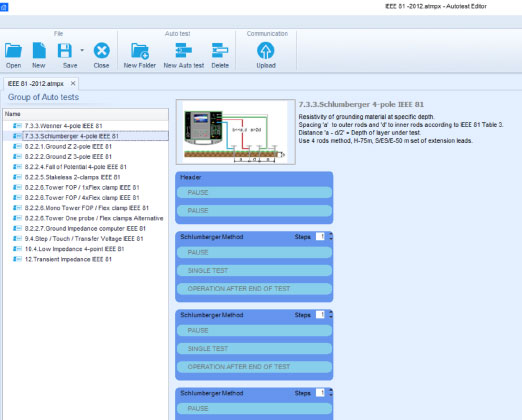Select OPERATION AFTER END OF TEST in second Schlumberger block

tap(254, 367)
